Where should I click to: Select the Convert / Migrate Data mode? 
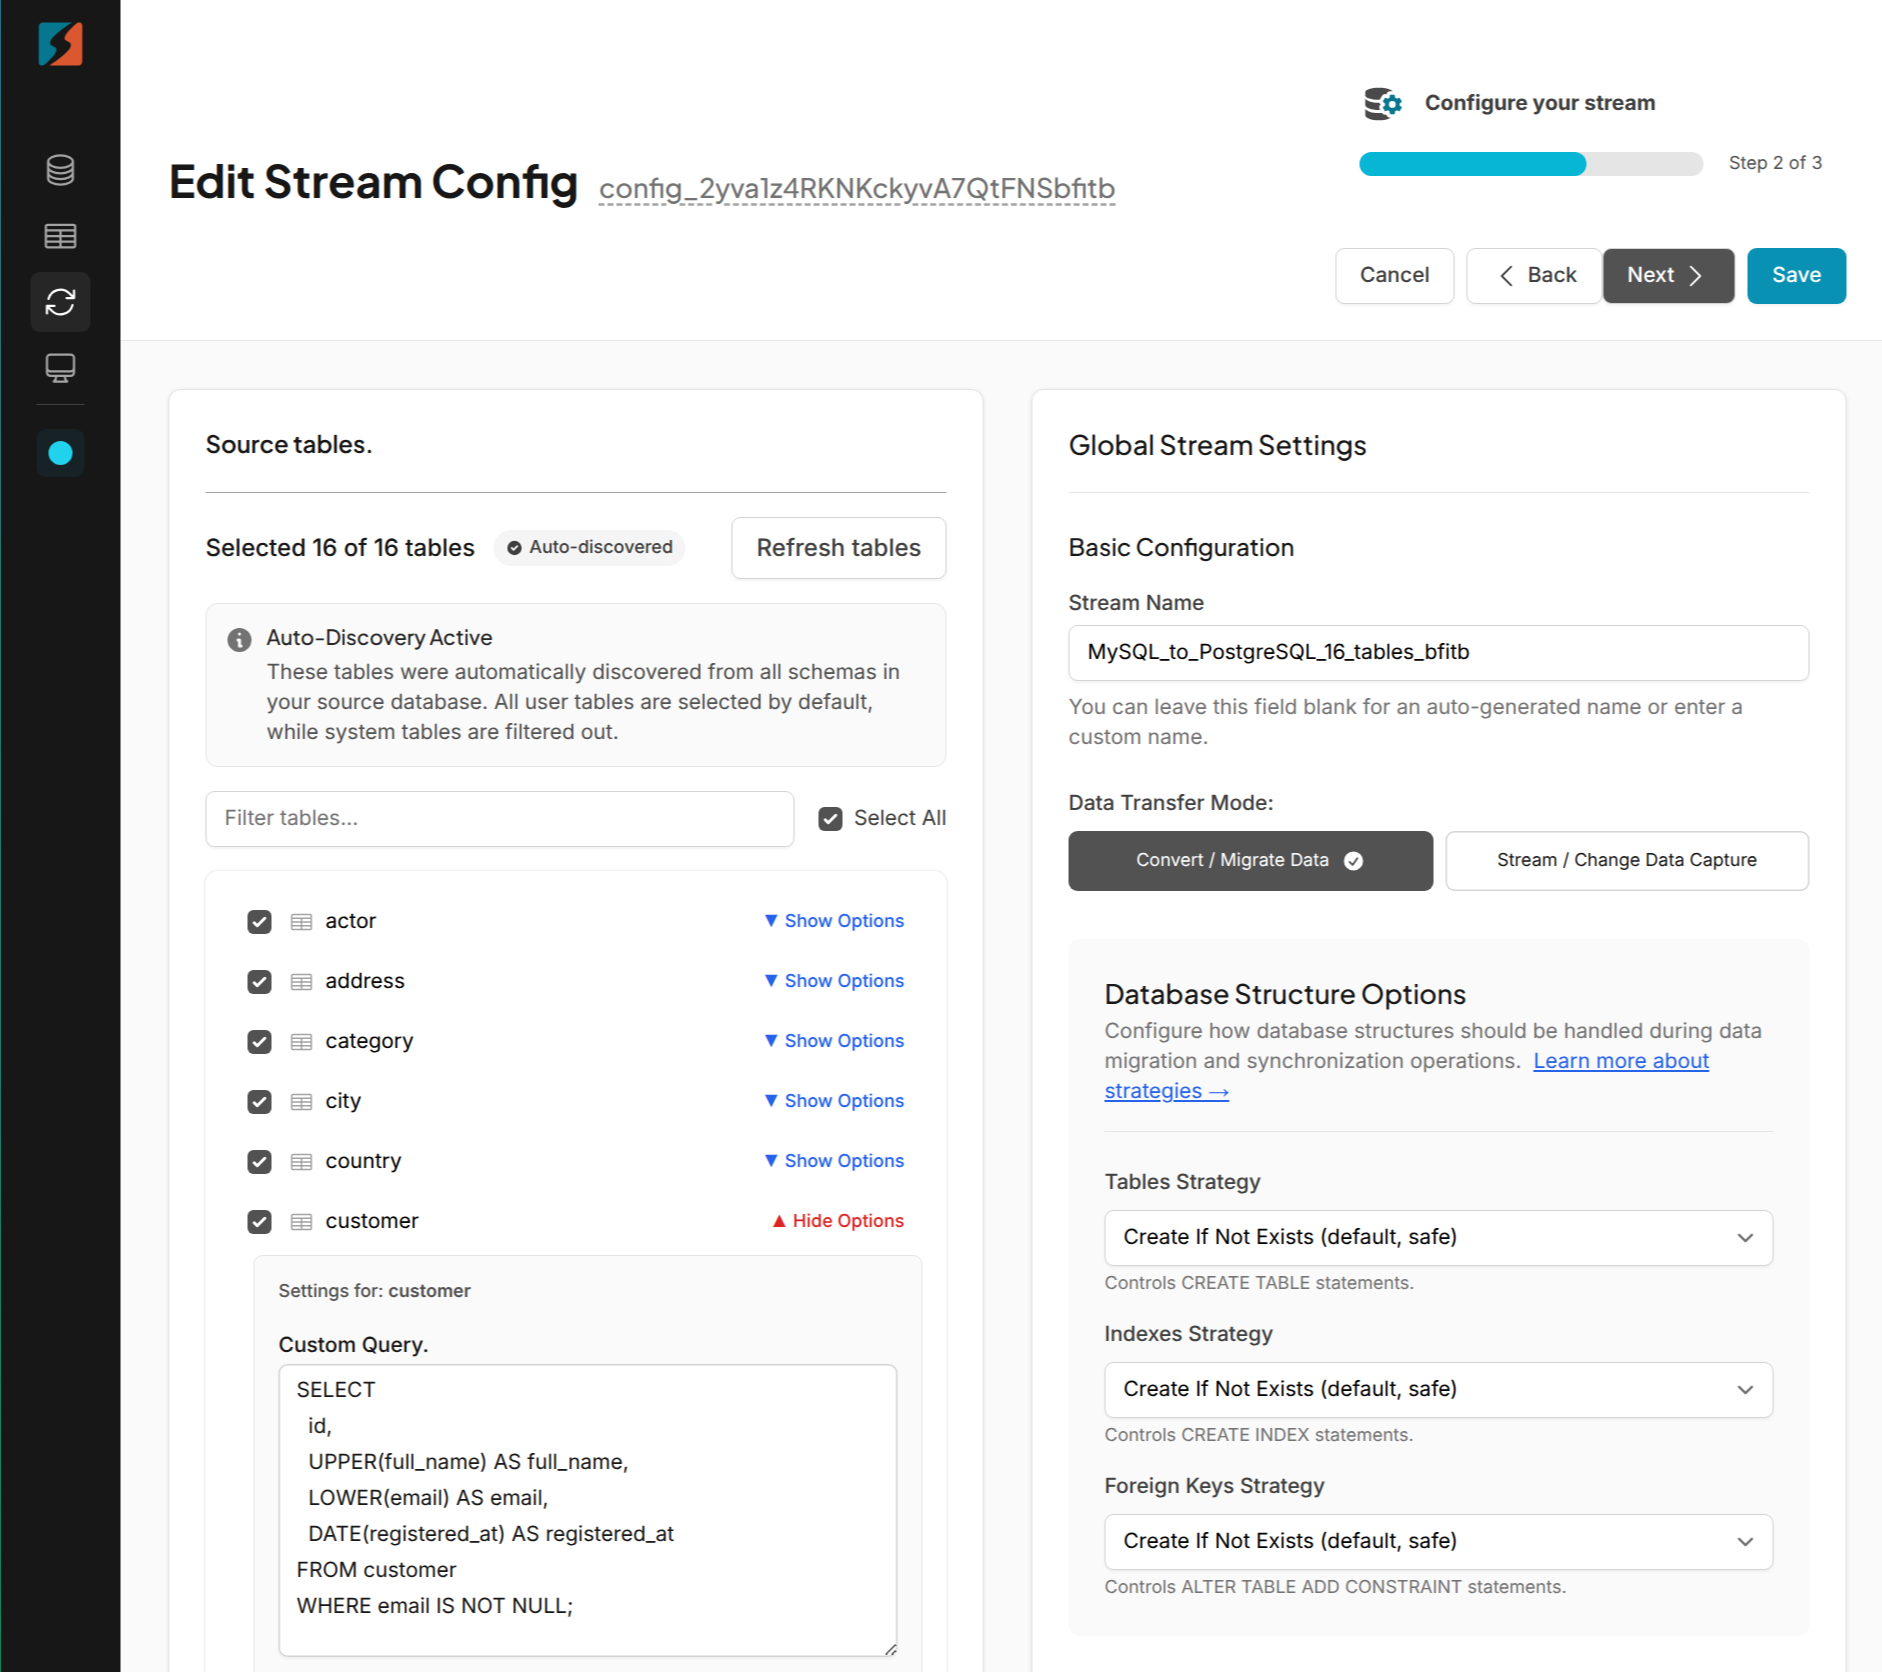point(1249,860)
